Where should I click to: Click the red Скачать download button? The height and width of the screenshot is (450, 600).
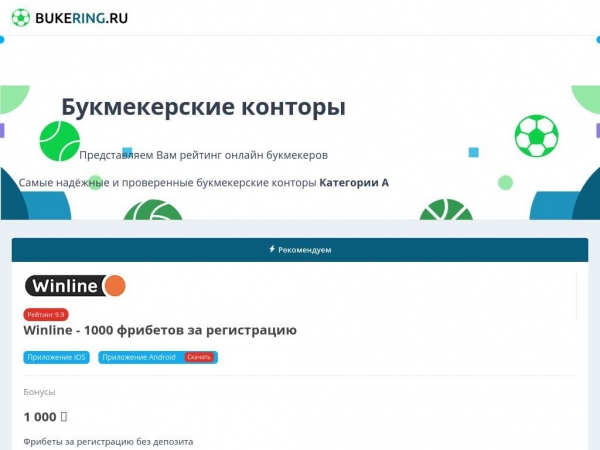point(199,357)
